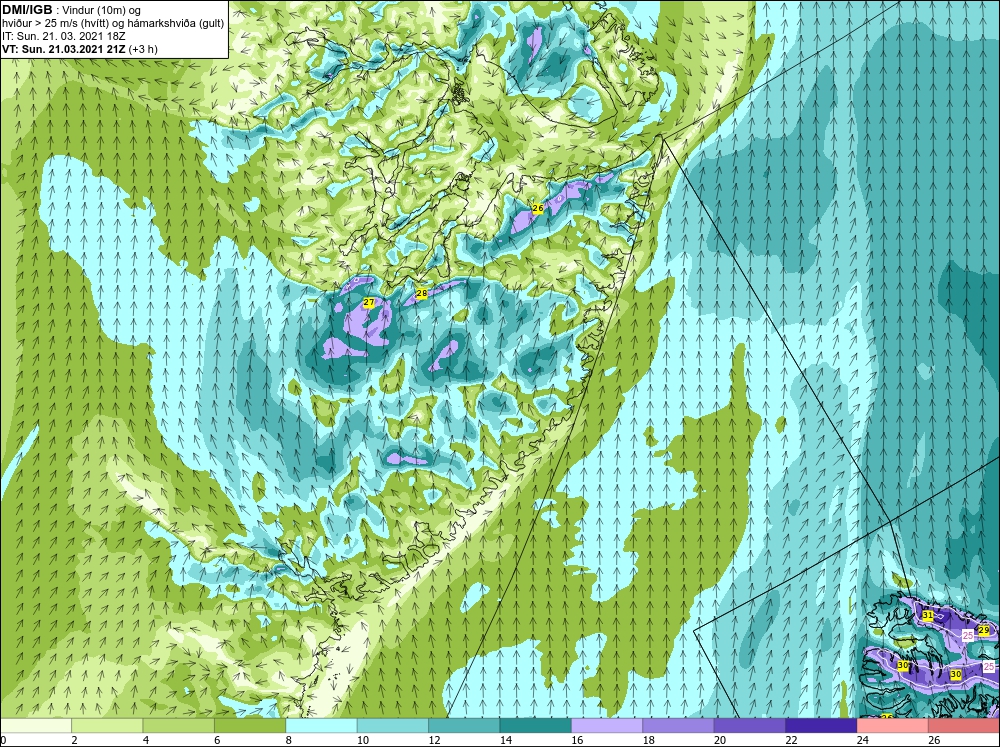This screenshot has height=747, width=1000.
Task: Click the yellow 26 gust label north of label 28
Action: 538,208
